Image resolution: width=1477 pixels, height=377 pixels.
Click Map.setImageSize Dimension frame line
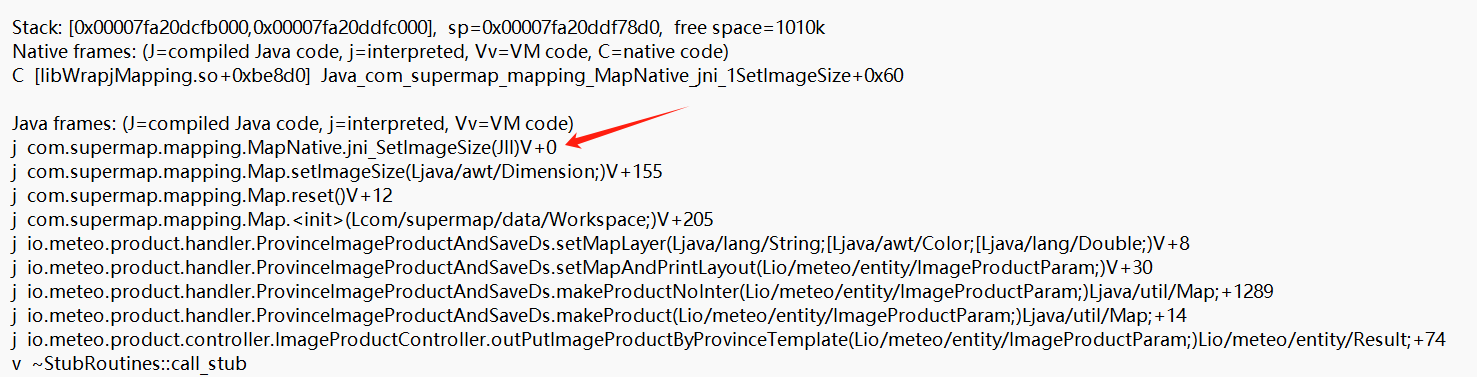337,172
